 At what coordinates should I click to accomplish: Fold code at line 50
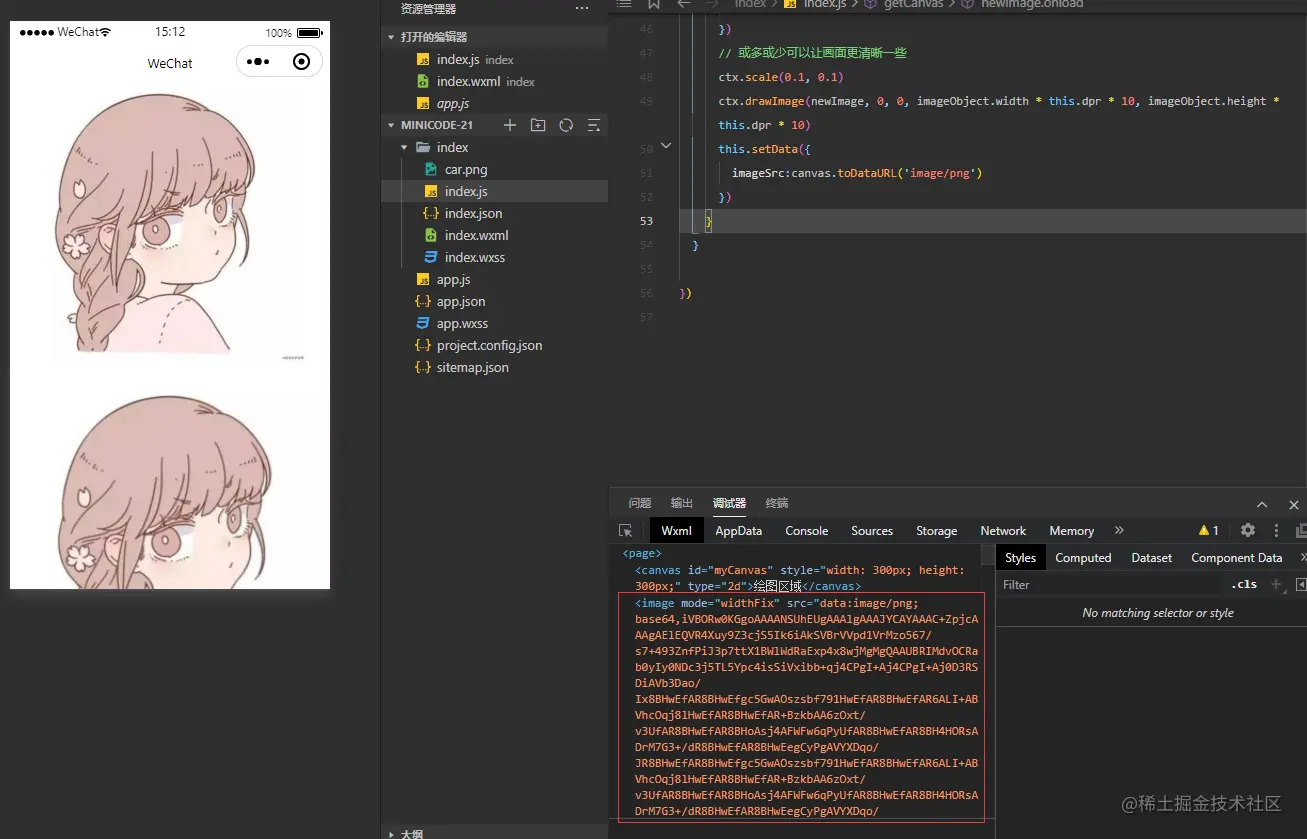click(x=667, y=147)
